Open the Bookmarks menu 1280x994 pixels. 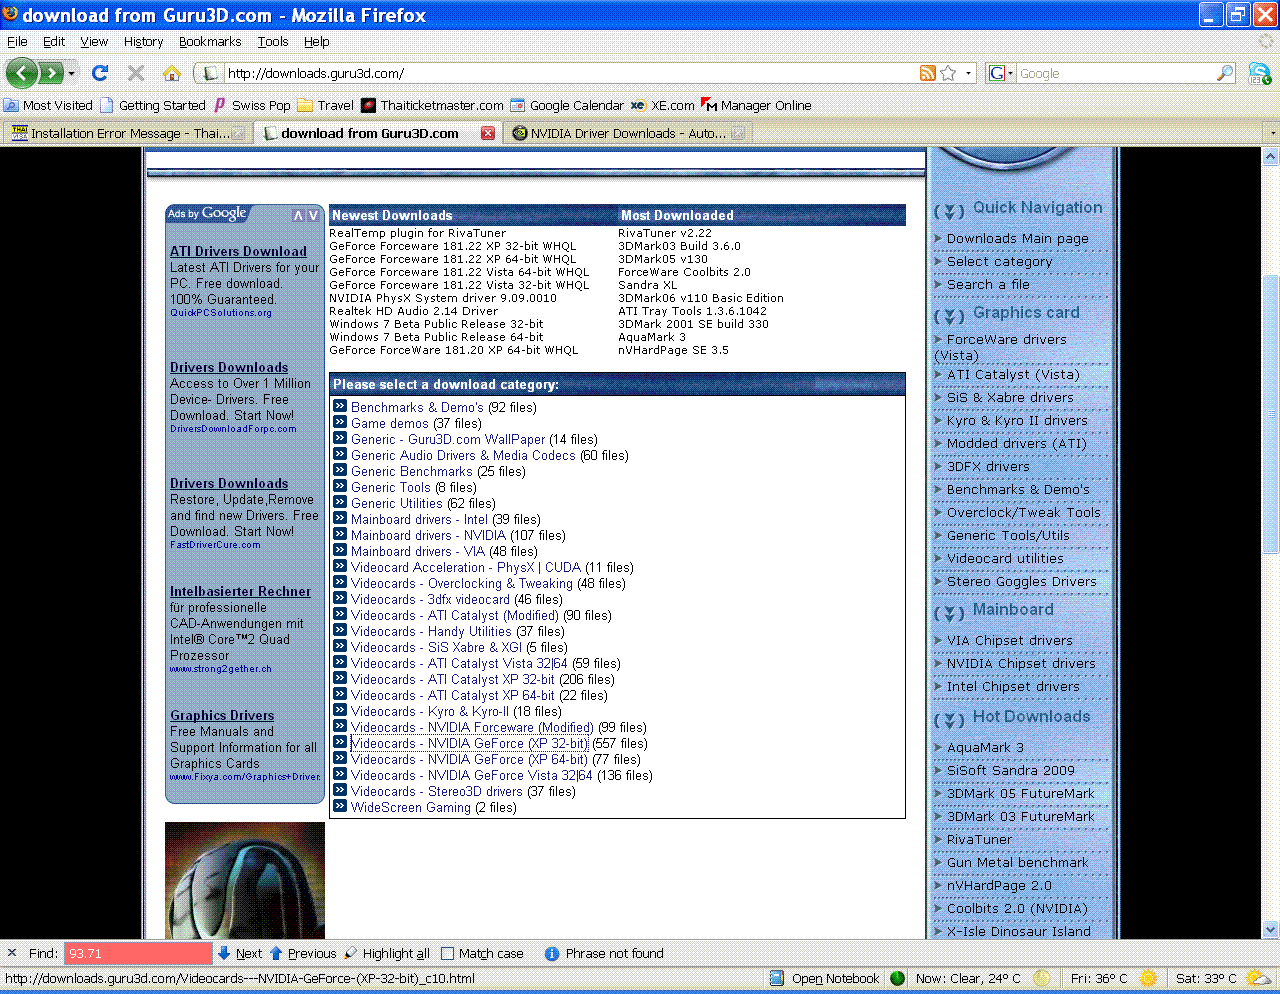coord(209,42)
